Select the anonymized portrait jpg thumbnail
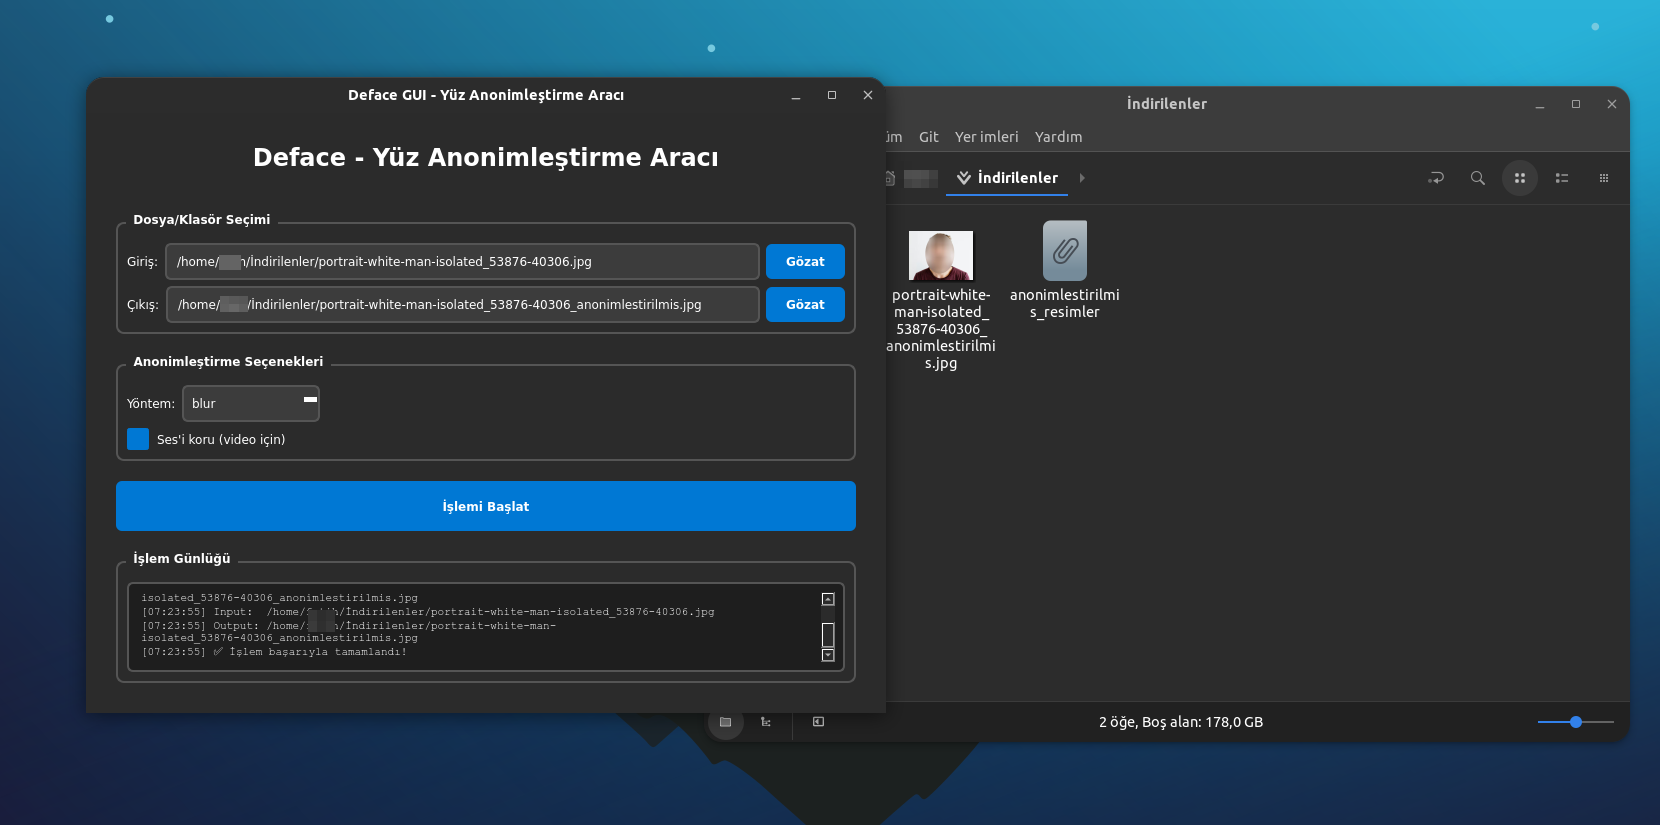 coord(940,256)
